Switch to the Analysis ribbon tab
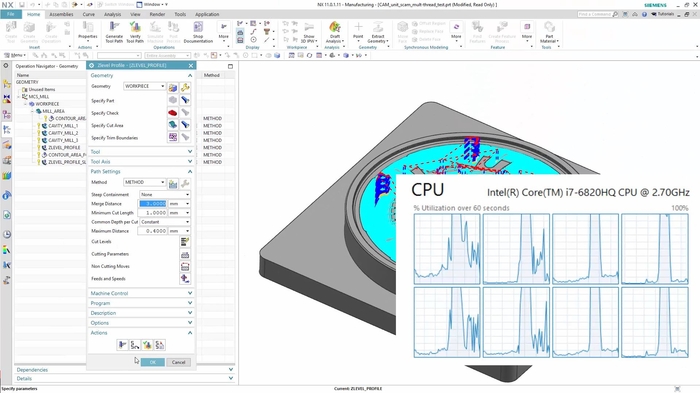The height and width of the screenshot is (393, 700). tap(112, 14)
